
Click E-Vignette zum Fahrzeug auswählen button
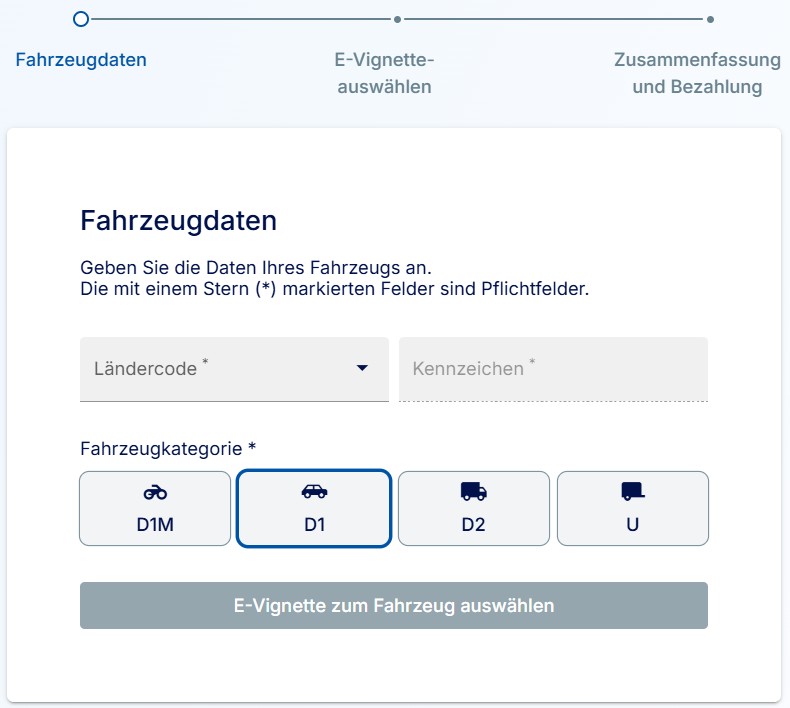pyautogui.click(x=394, y=605)
